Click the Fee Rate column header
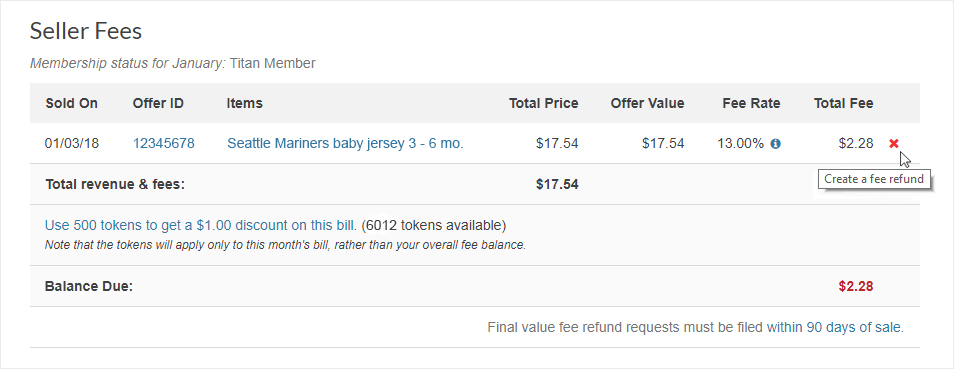 pos(751,104)
